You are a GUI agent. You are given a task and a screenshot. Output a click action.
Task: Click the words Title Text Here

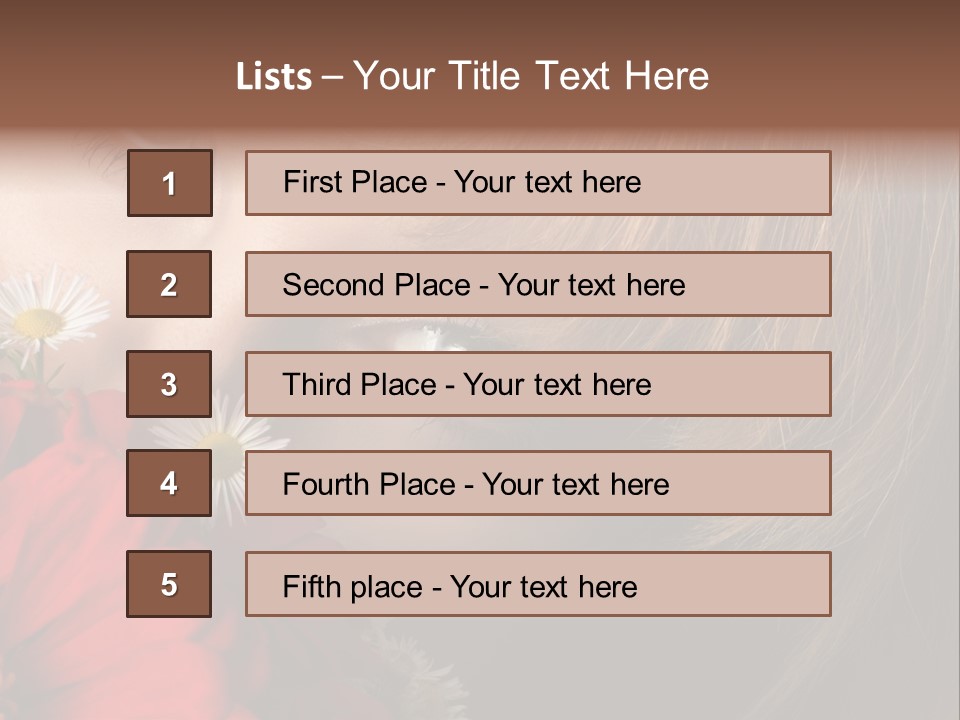(579, 76)
